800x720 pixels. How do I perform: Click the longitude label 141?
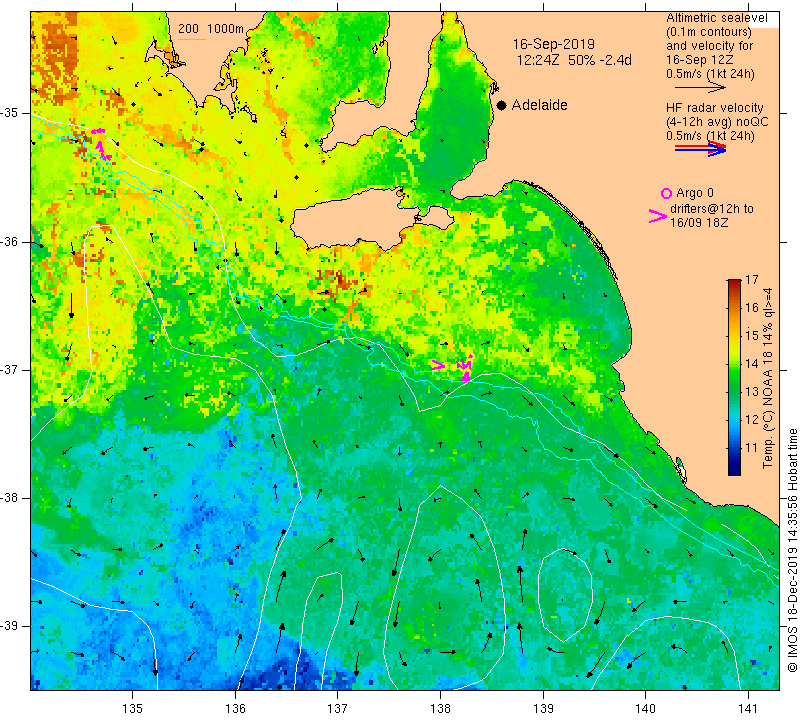748,708
